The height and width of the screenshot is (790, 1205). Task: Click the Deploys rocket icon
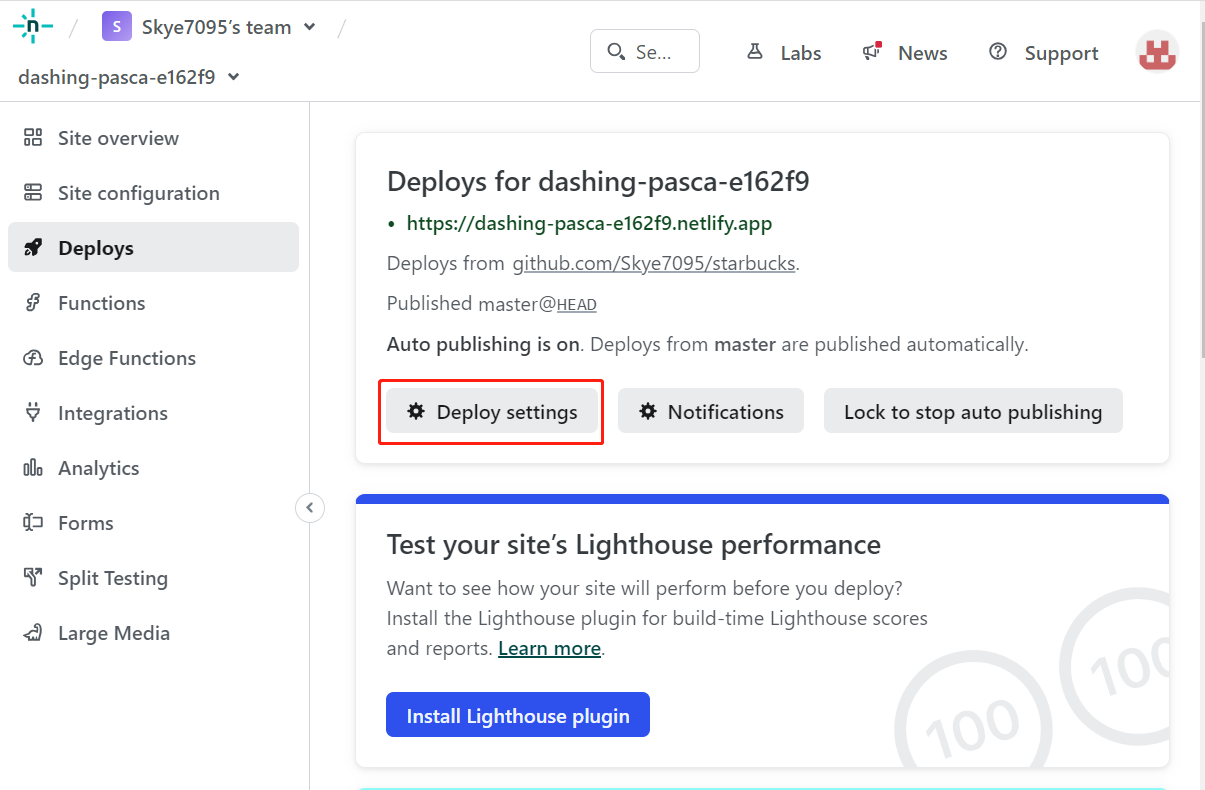click(x=33, y=248)
